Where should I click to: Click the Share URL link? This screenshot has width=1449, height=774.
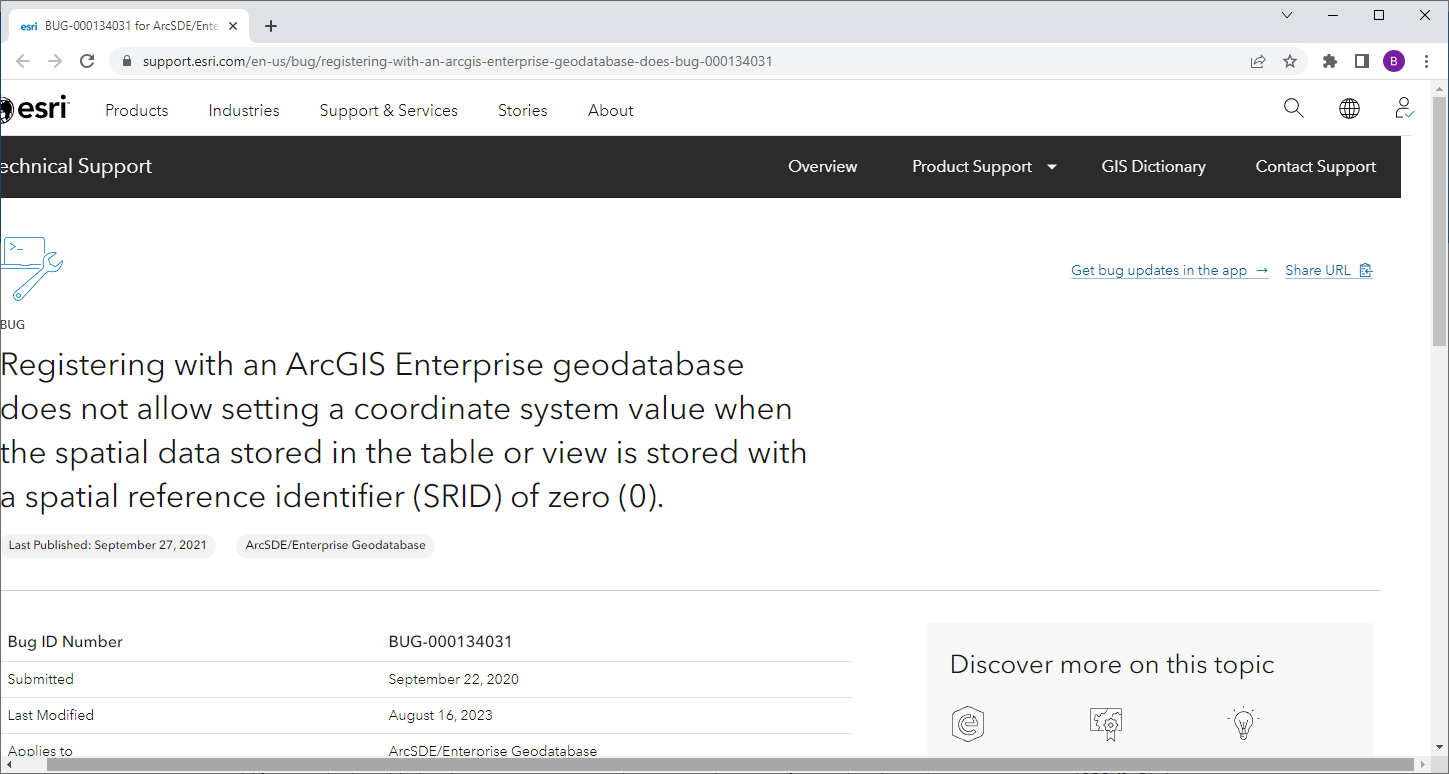coord(1319,270)
